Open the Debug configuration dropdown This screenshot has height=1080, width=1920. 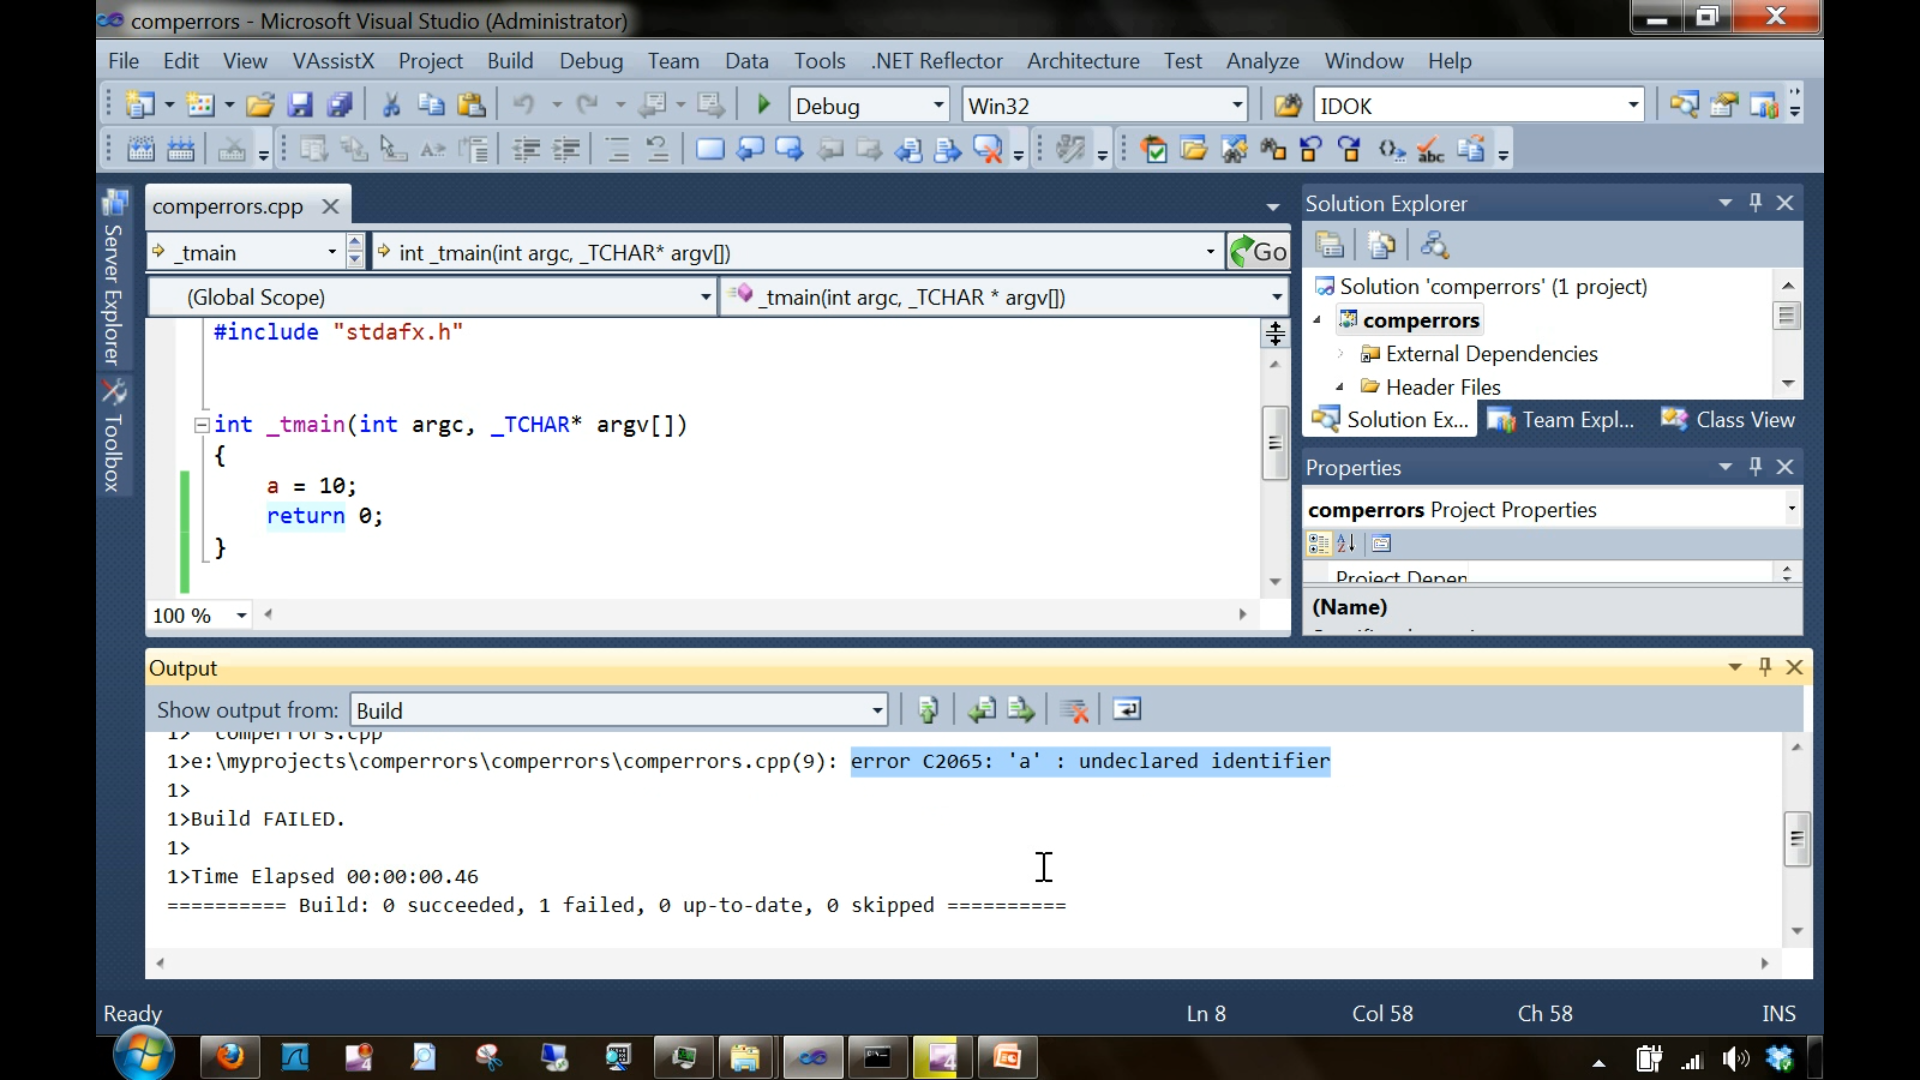938,105
